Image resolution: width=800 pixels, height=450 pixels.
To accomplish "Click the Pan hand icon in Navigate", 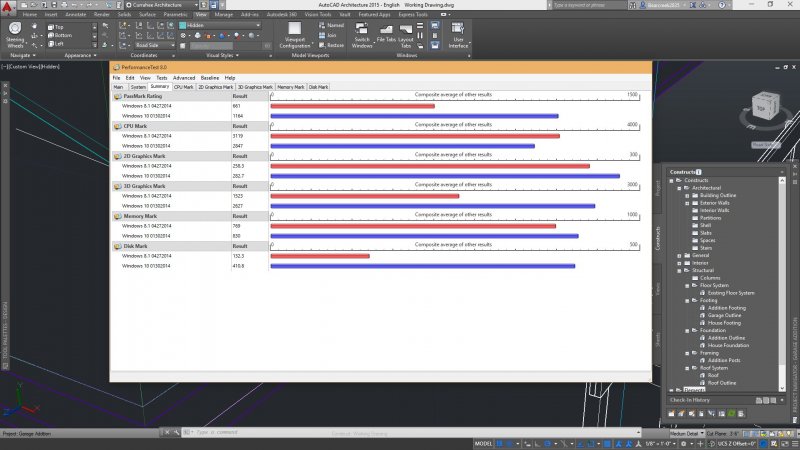I will (x=34, y=27).
